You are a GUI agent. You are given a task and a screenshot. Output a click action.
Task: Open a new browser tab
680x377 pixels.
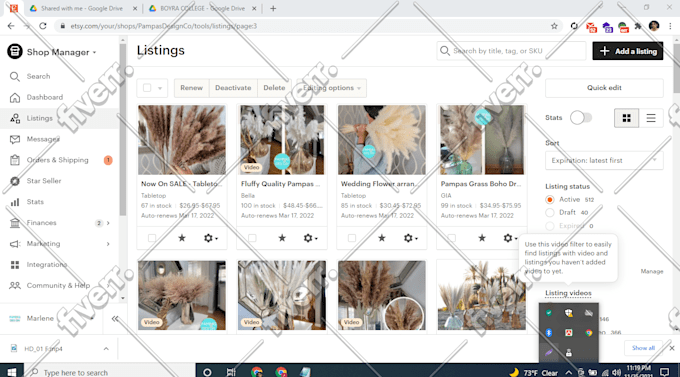(273, 8)
